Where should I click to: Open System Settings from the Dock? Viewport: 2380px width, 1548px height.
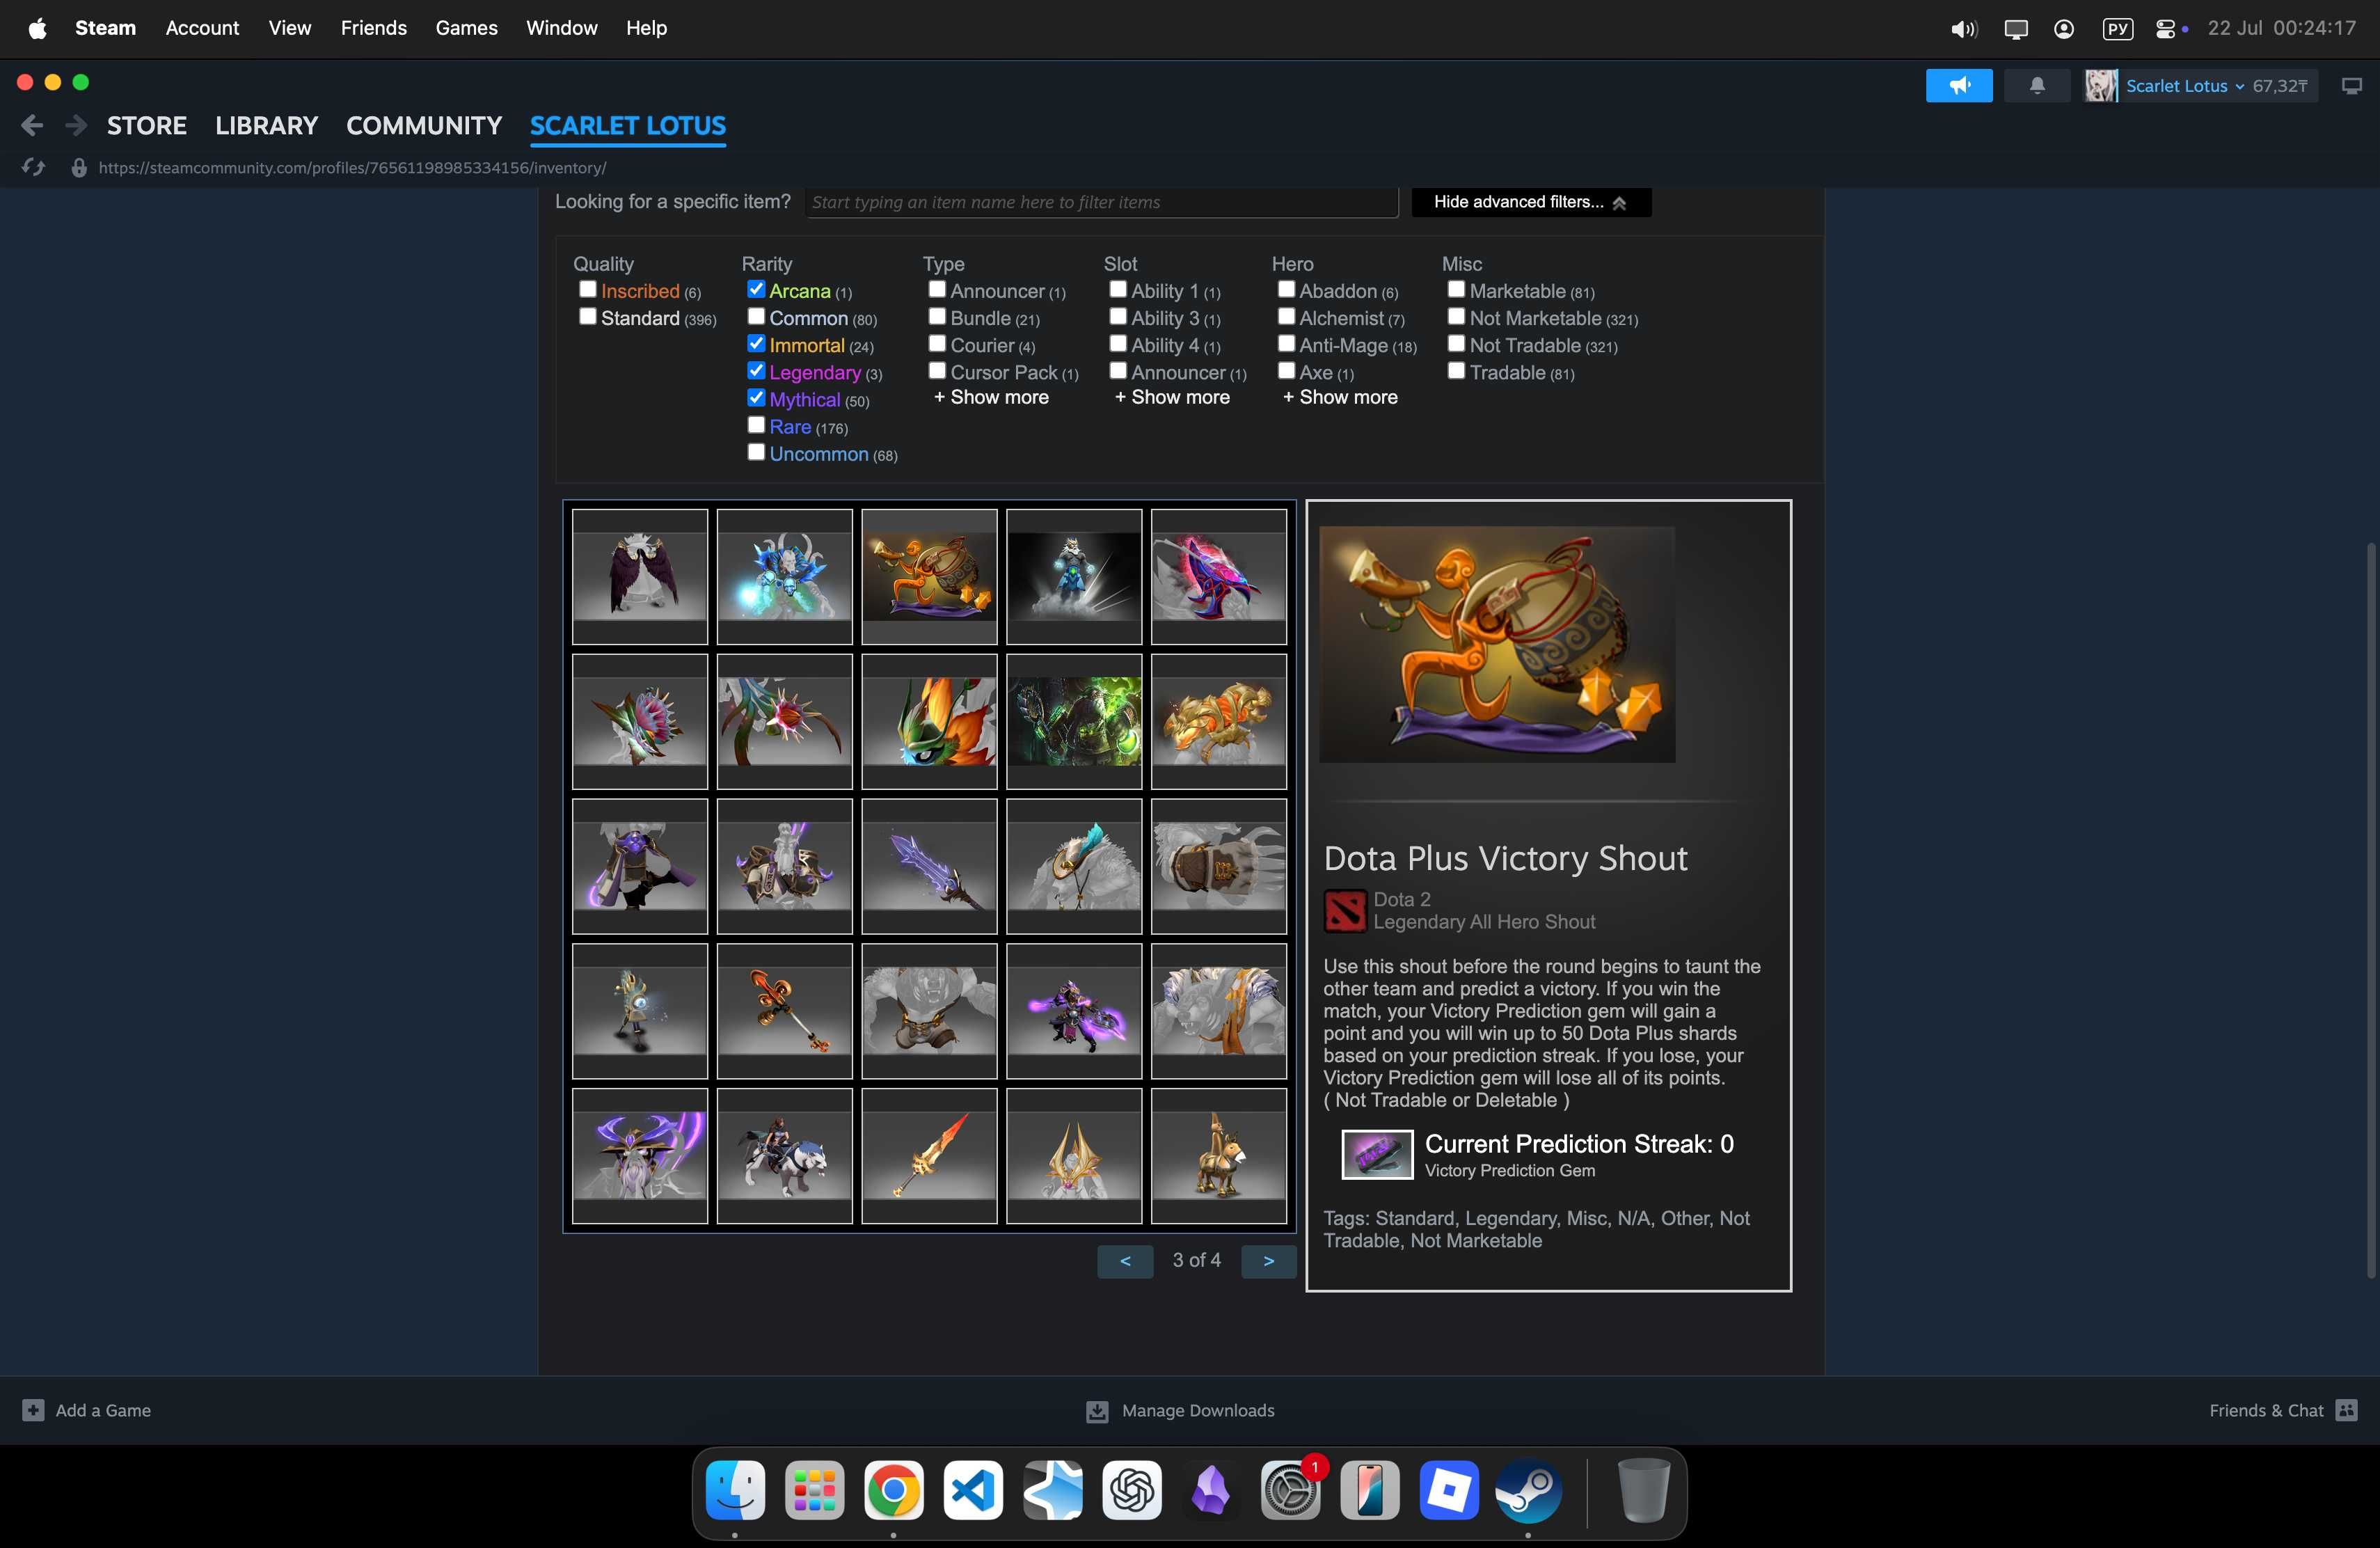[x=1290, y=1490]
